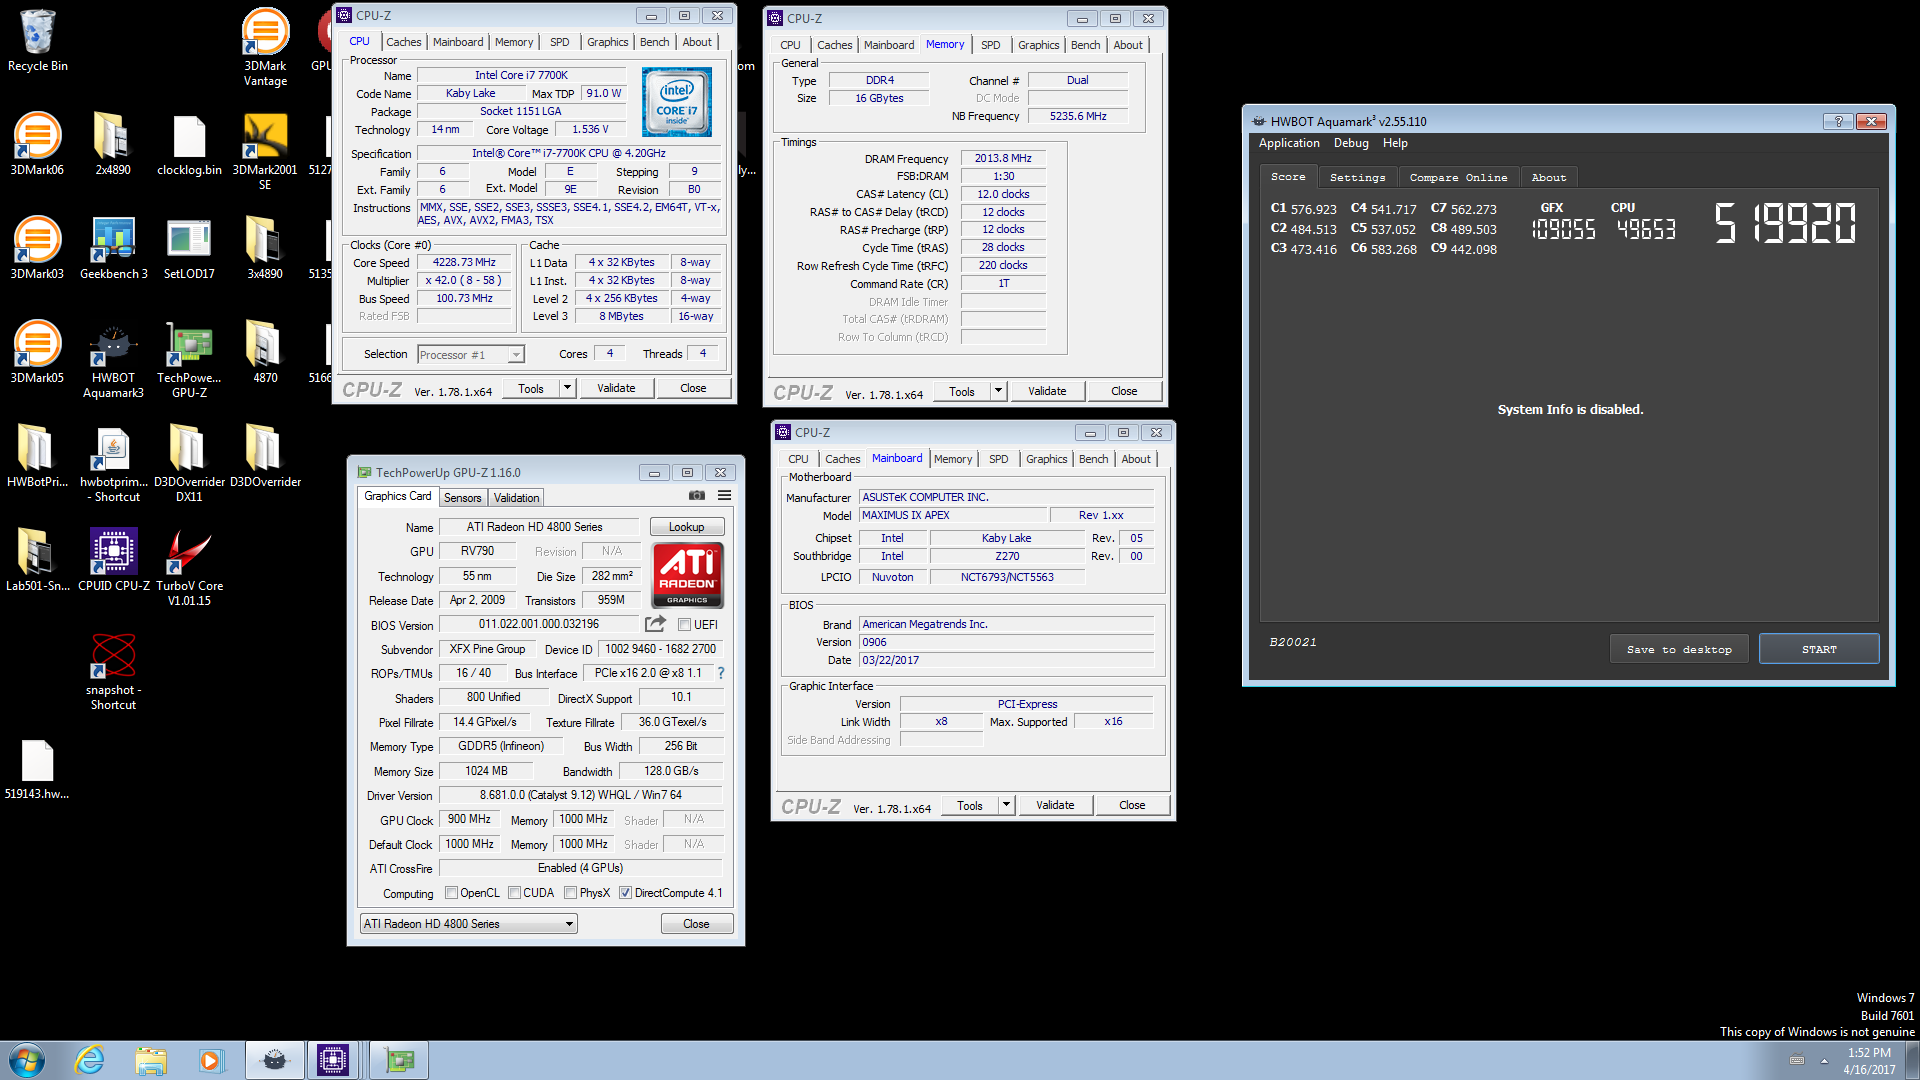Viewport: 1920px width, 1080px height.
Task: Click the Aquamark Help menu
Action: click(x=1396, y=143)
